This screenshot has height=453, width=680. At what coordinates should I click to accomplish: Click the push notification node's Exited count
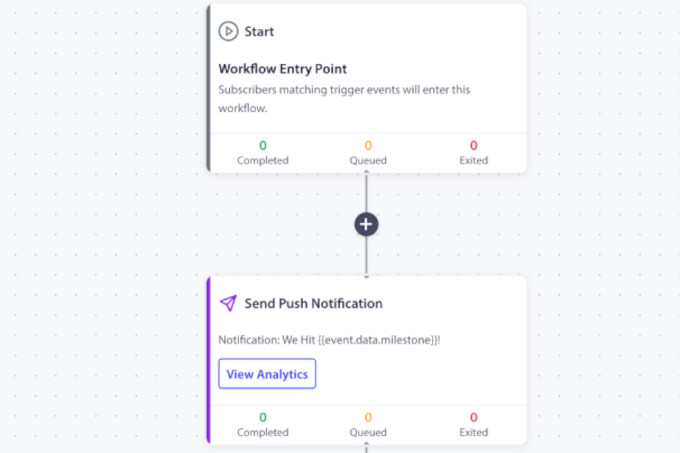[473, 417]
